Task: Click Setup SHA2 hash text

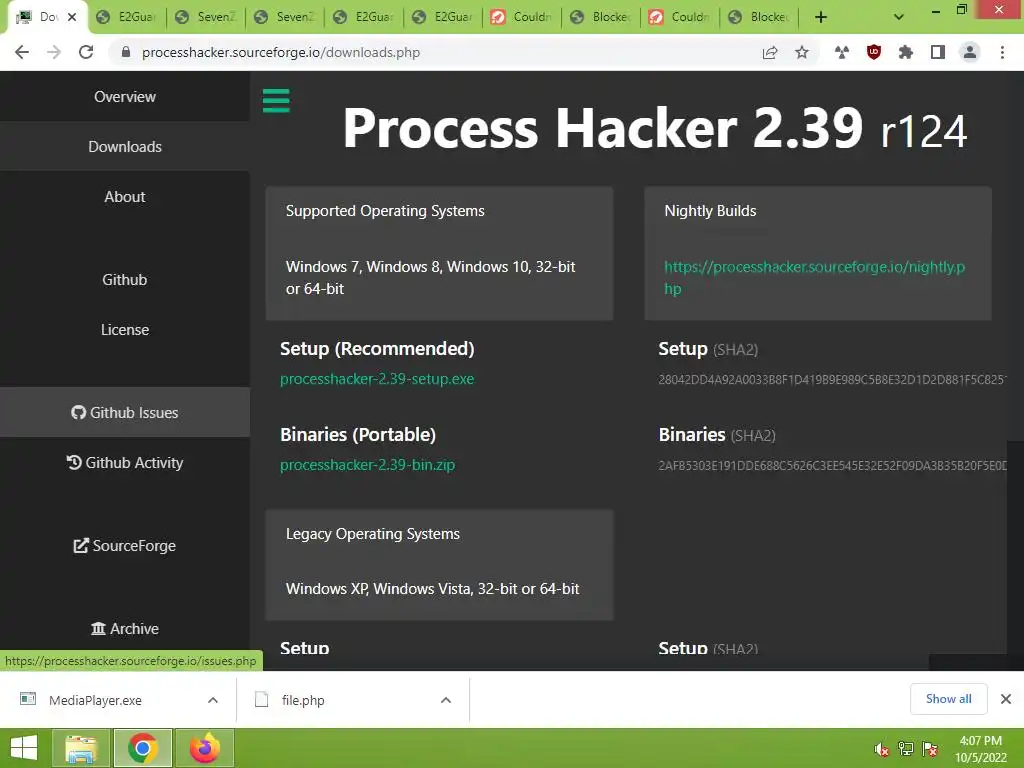Action: (833, 379)
